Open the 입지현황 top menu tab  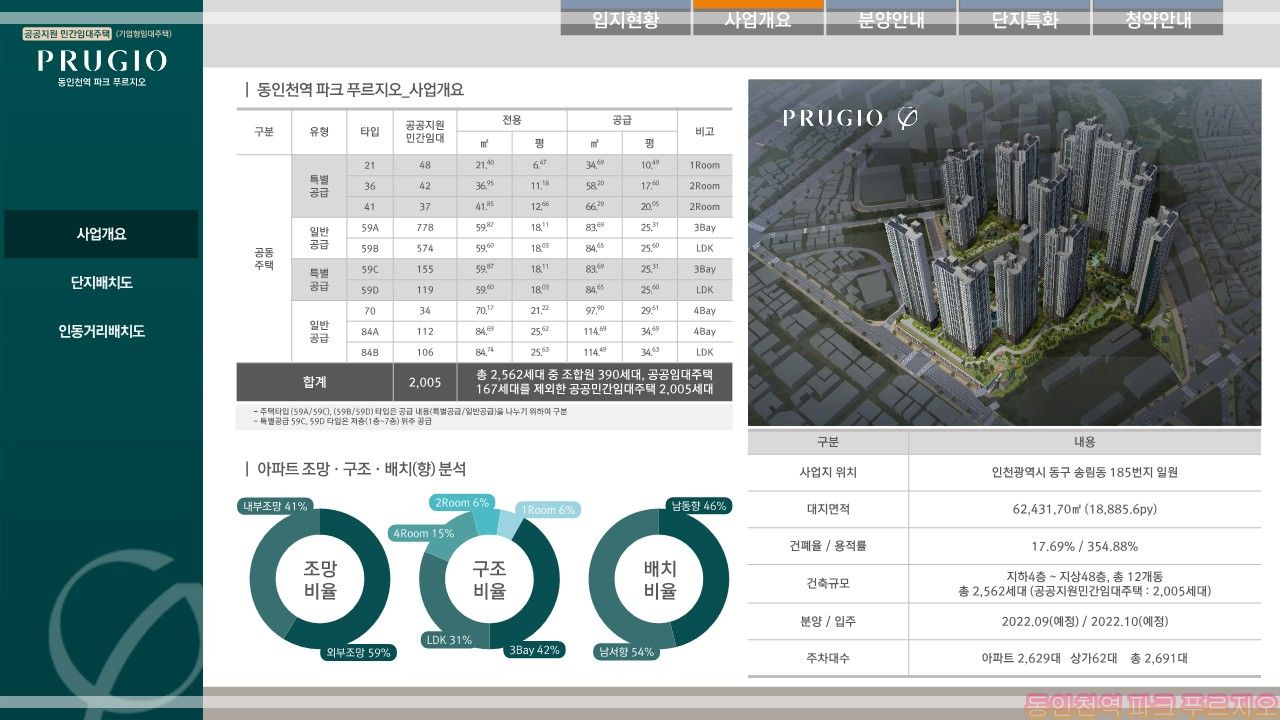[625, 19]
